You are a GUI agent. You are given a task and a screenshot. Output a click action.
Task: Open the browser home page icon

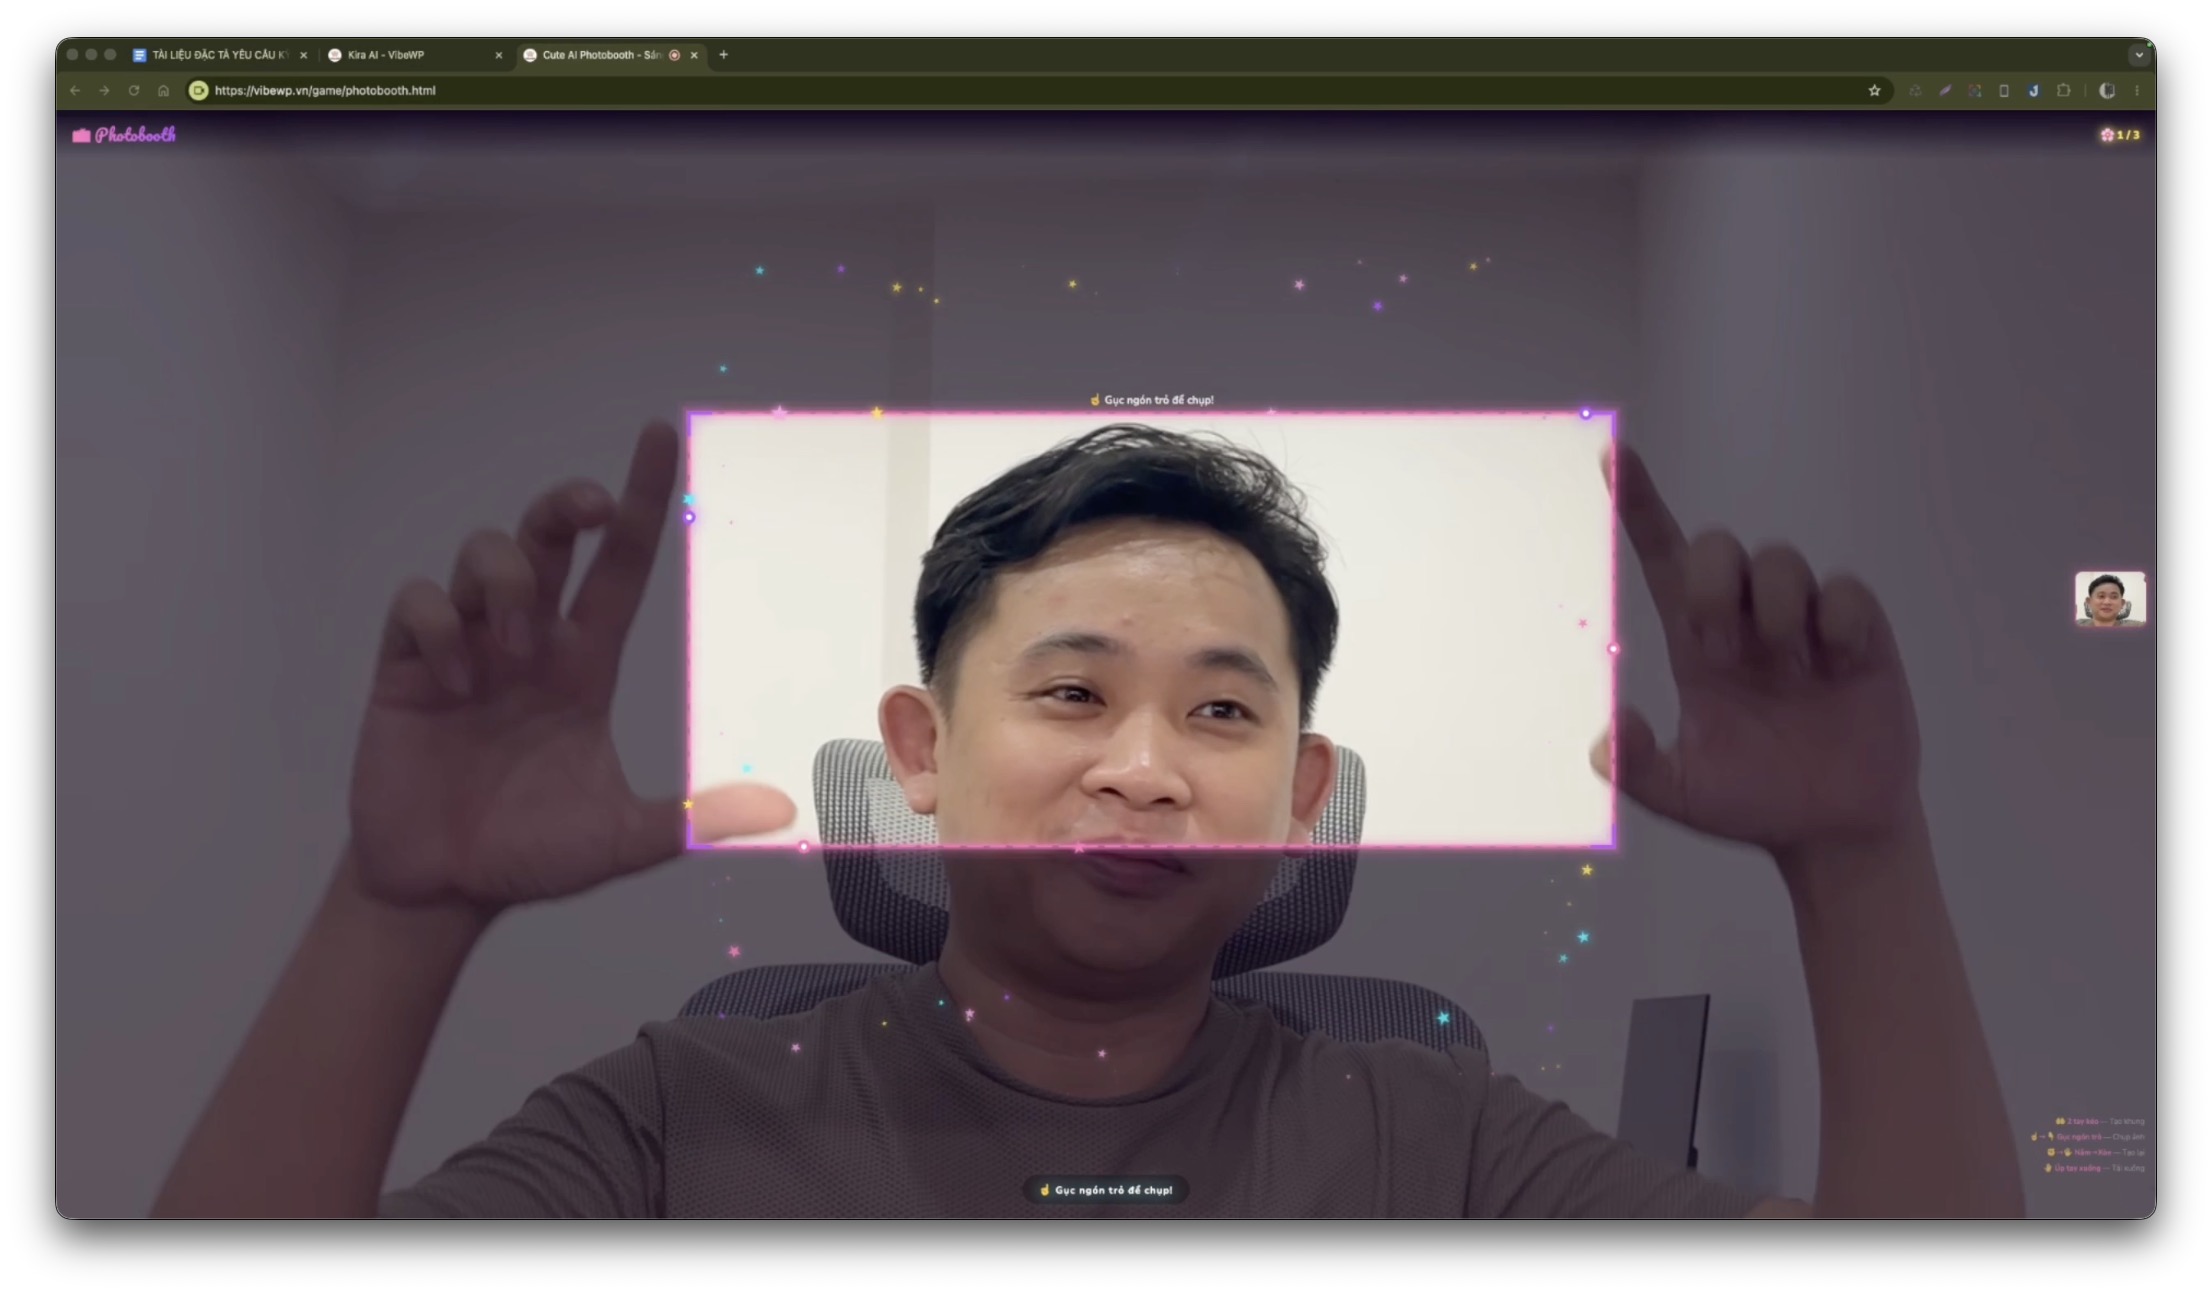pos(163,90)
